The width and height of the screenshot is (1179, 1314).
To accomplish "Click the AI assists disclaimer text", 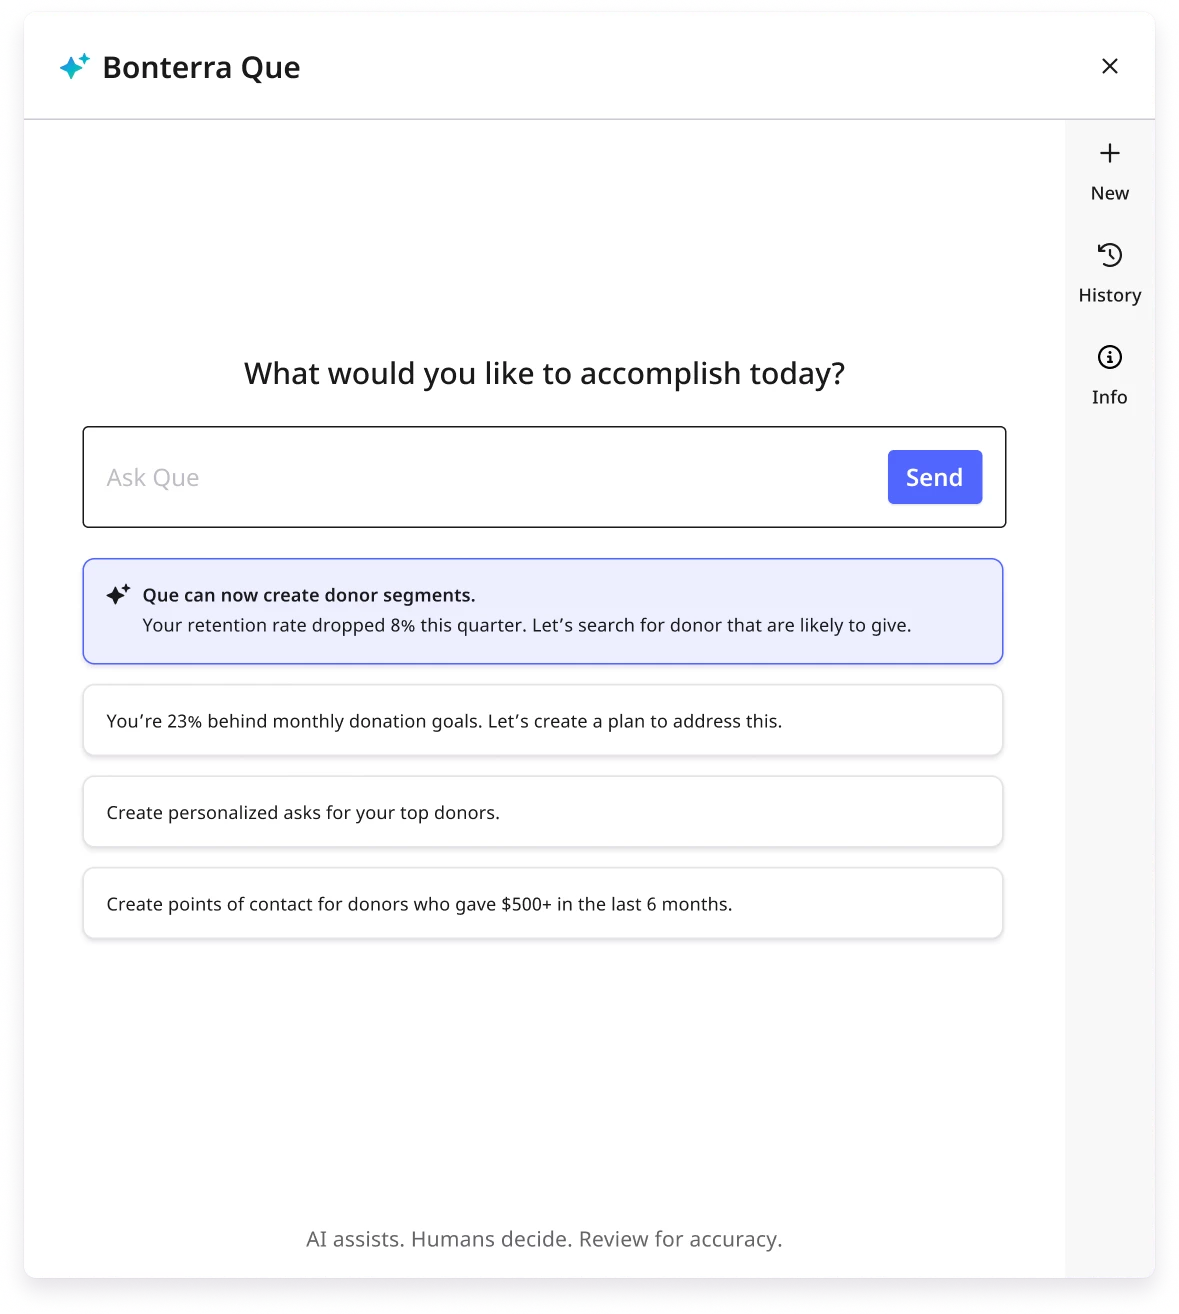I will (545, 1239).
